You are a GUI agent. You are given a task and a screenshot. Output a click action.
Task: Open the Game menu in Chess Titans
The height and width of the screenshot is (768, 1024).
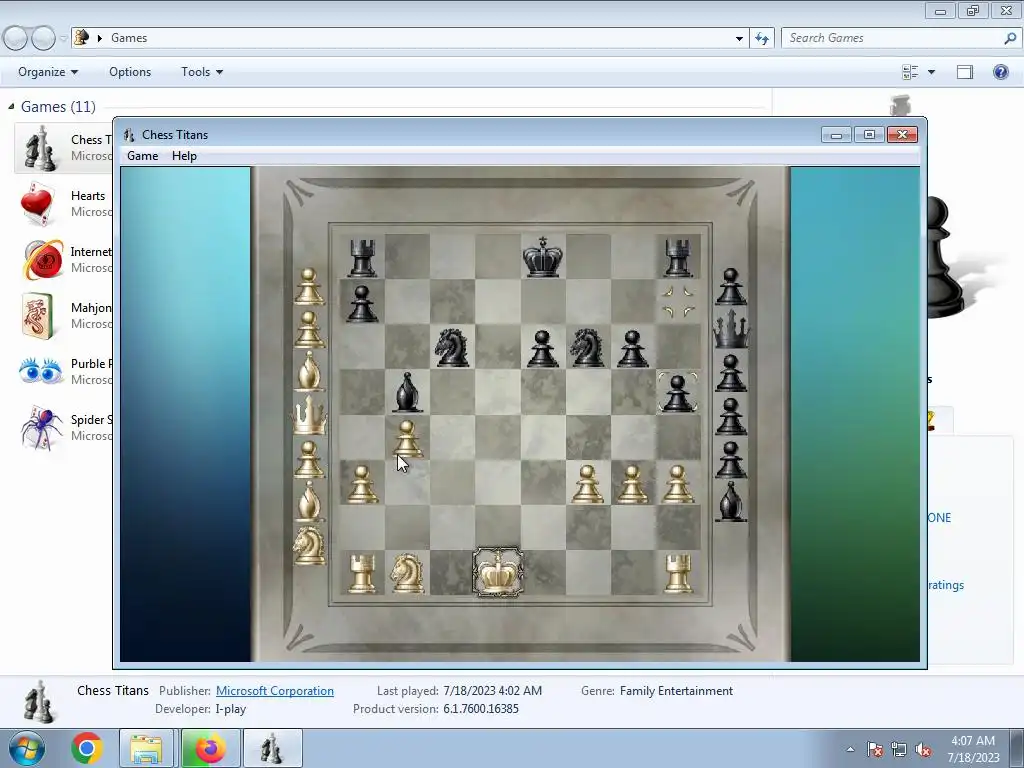point(142,156)
